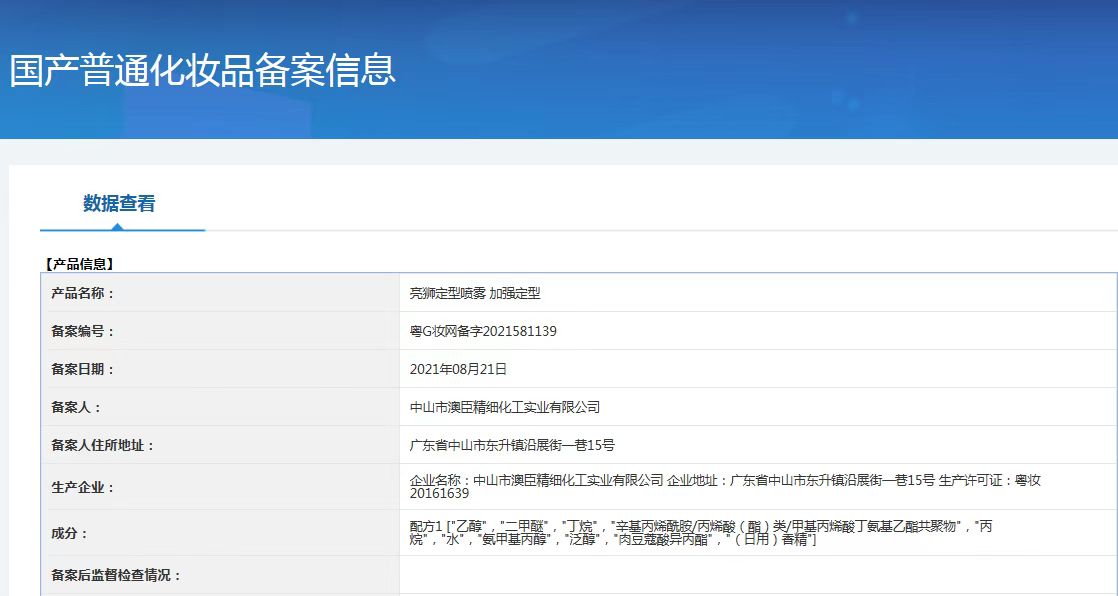Viewport: 1118px width, 596px height.
Task: Open the 数据查看 tab
Action: pyautogui.click(x=119, y=204)
